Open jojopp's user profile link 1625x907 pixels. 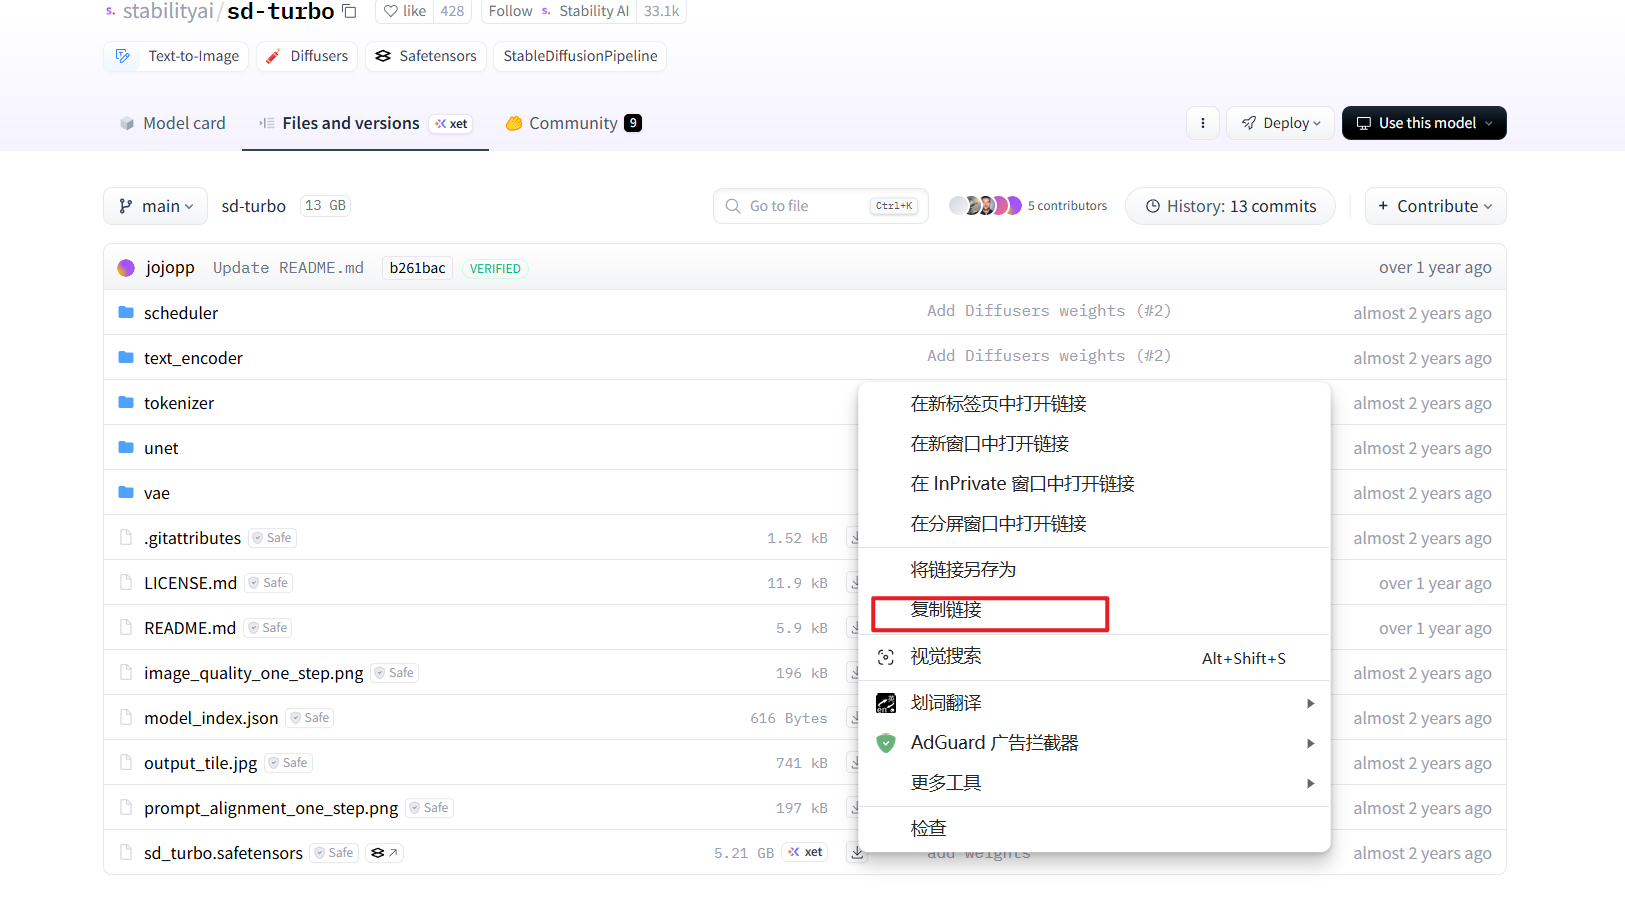coord(170,268)
